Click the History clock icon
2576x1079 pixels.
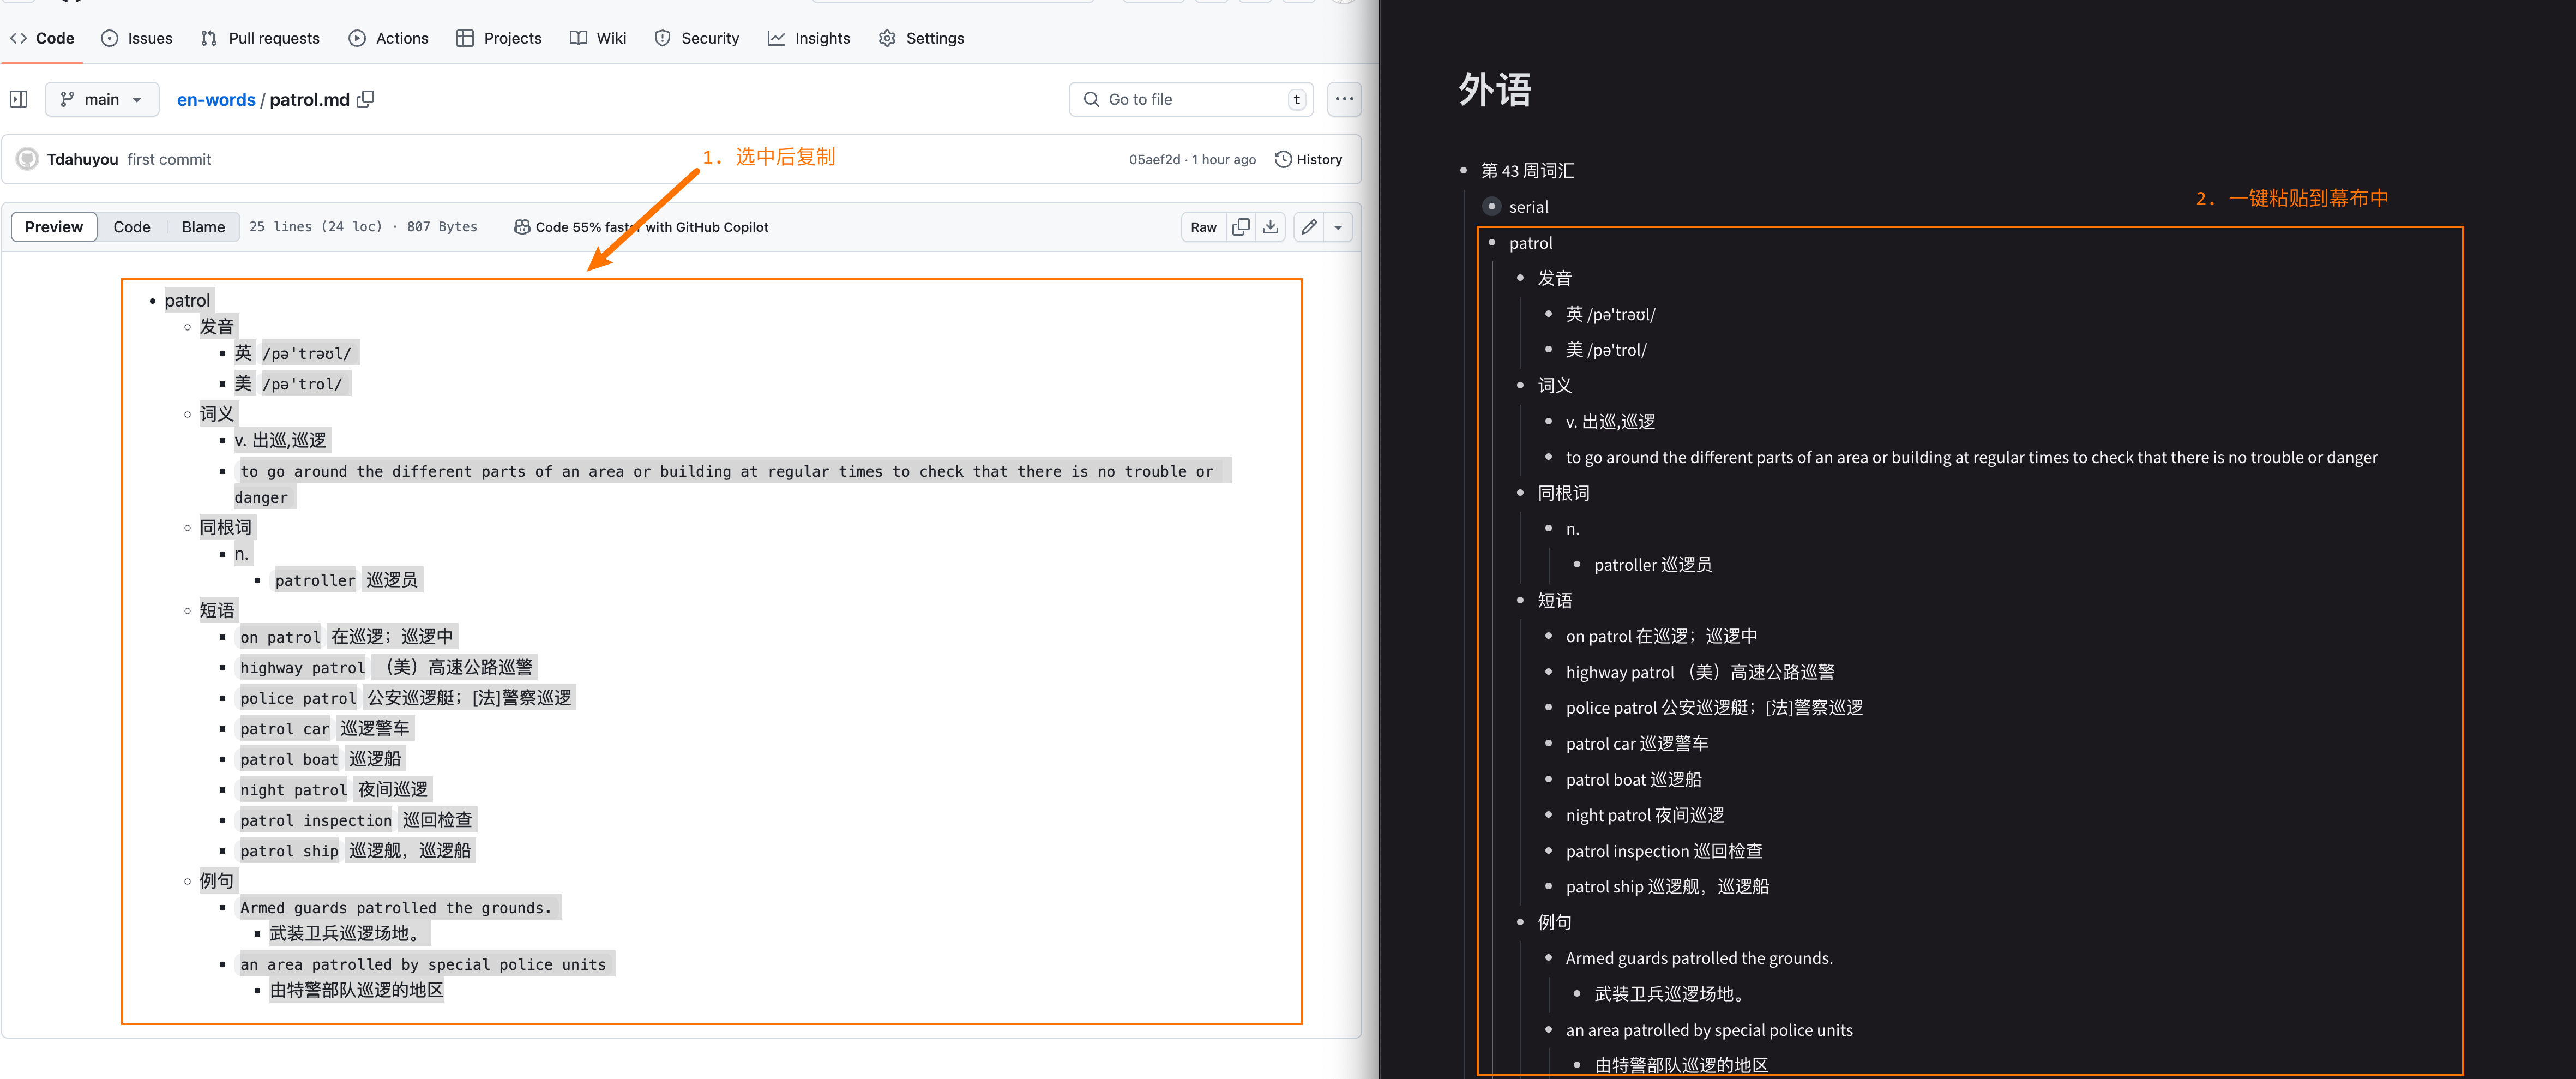click(1283, 159)
